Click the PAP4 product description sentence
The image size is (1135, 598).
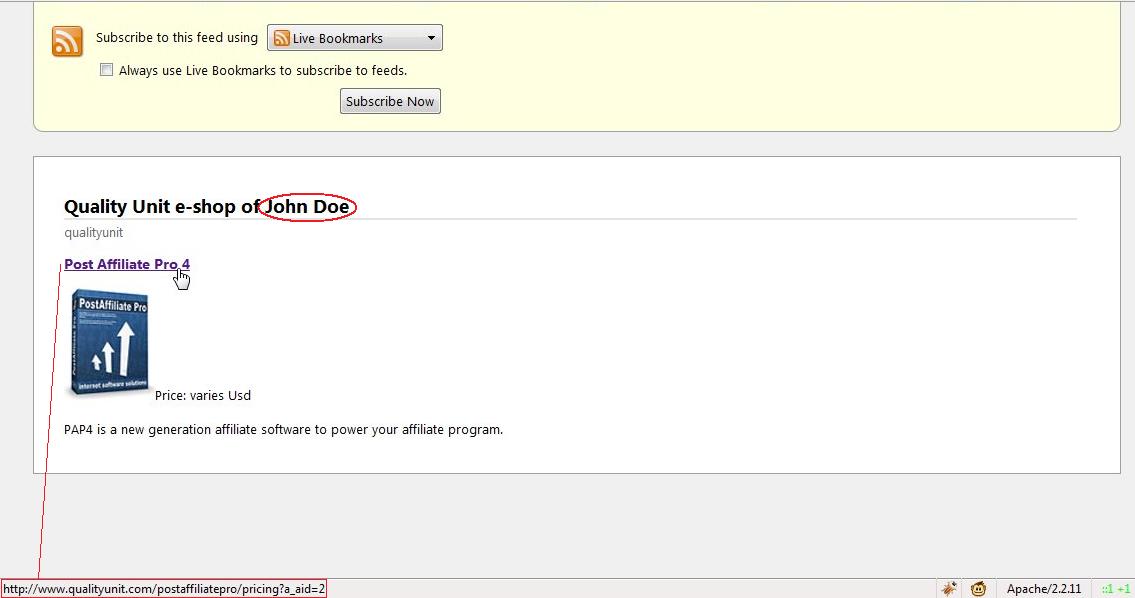(283, 429)
